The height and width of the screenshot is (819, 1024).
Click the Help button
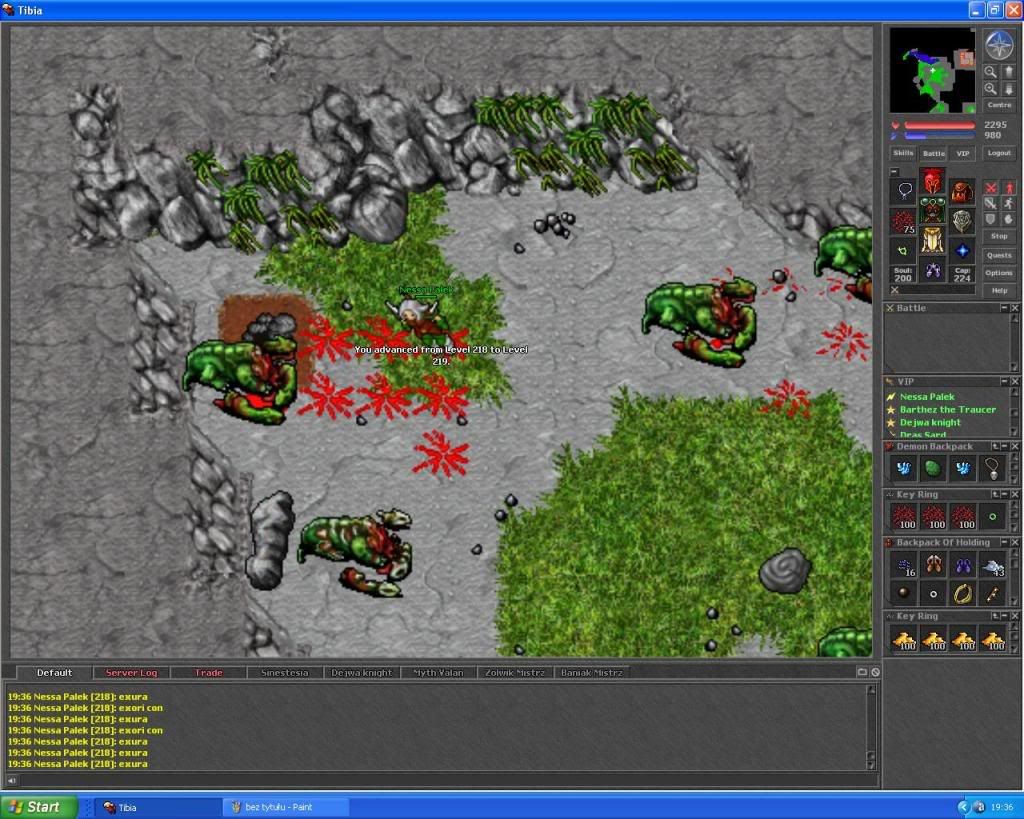(x=999, y=291)
